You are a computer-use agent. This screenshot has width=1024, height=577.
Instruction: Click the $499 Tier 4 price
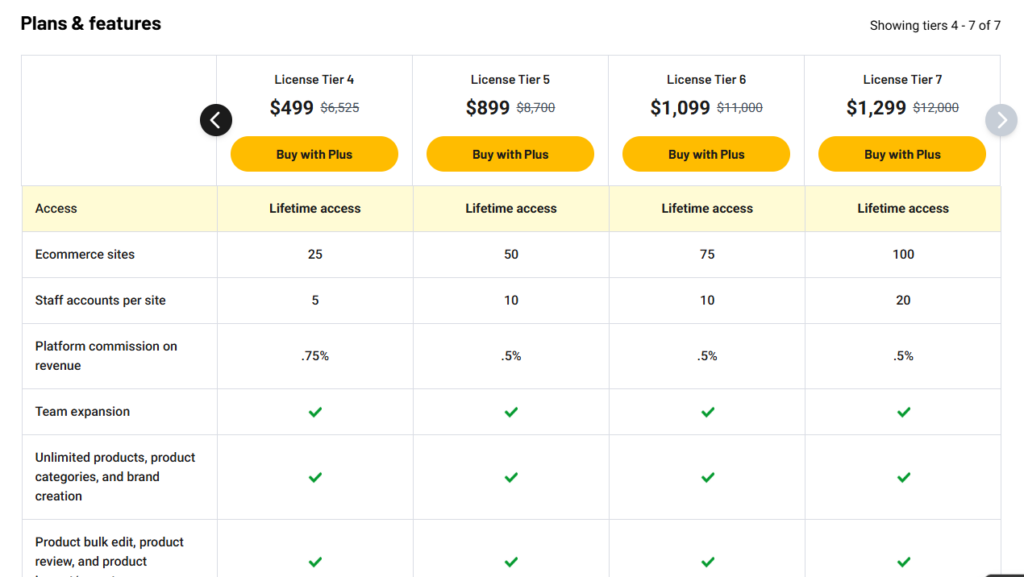point(291,108)
